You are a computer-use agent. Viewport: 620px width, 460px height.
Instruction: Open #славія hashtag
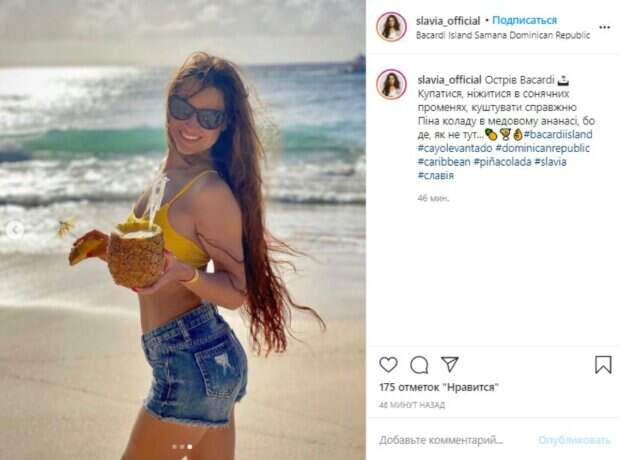tap(436, 175)
